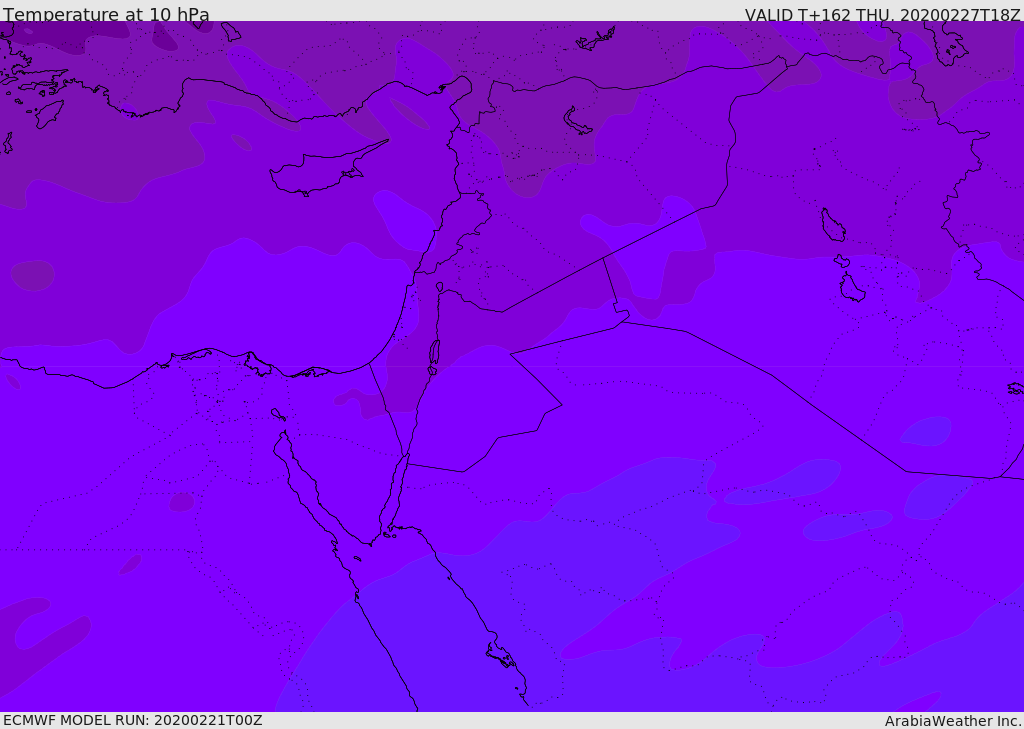This screenshot has width=1024, height=729.
Task: Click the 'VALID T+162 THU. 20200227T18Z' label
Action: tap(883, 14)
